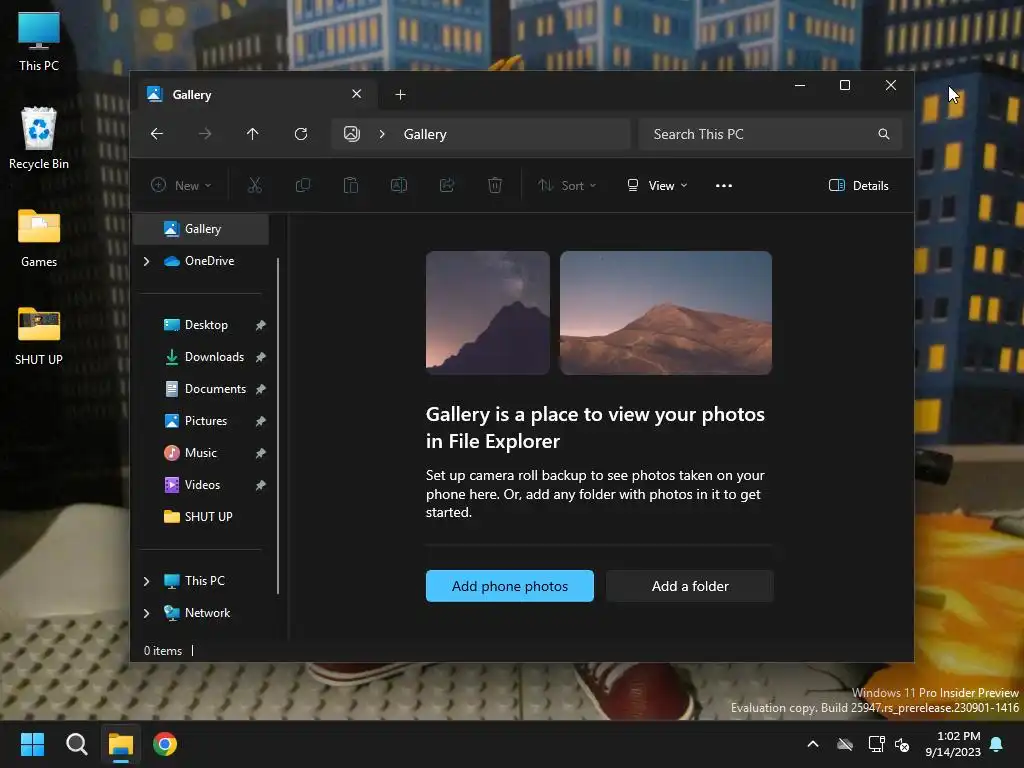
Task: Select Gallery in the navigation pane
Action: 200,229
